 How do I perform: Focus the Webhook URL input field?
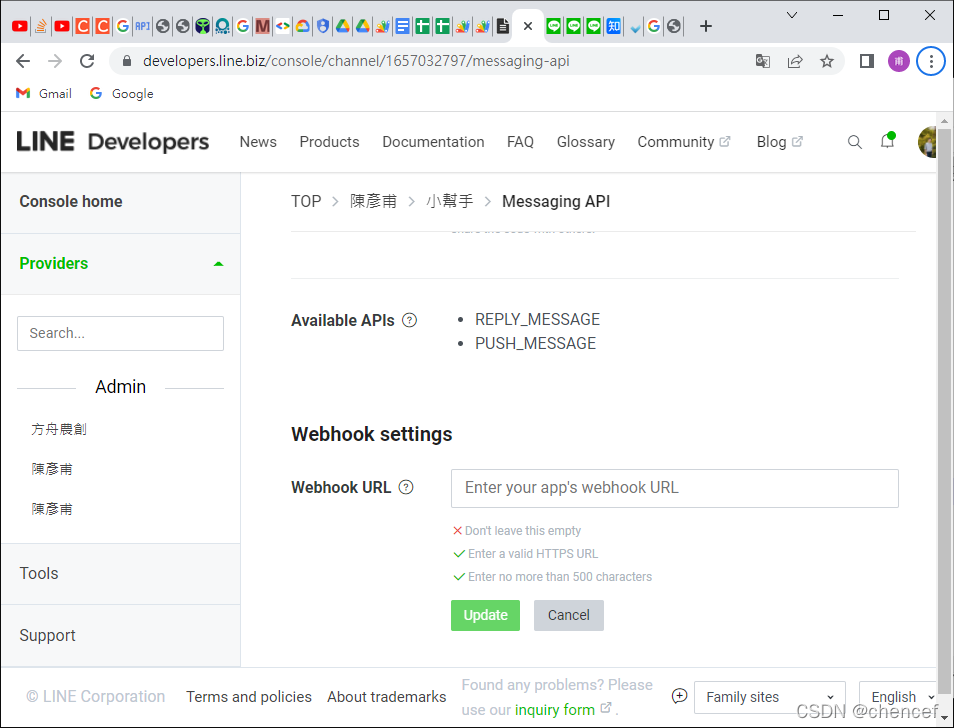point(675,488)
